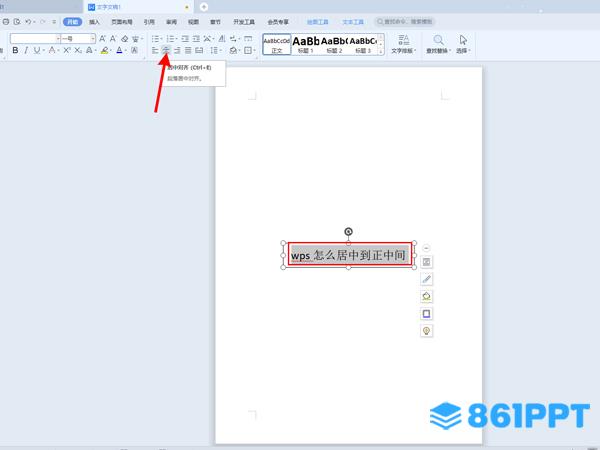Open a new document tab with plus

coord(204,7)
